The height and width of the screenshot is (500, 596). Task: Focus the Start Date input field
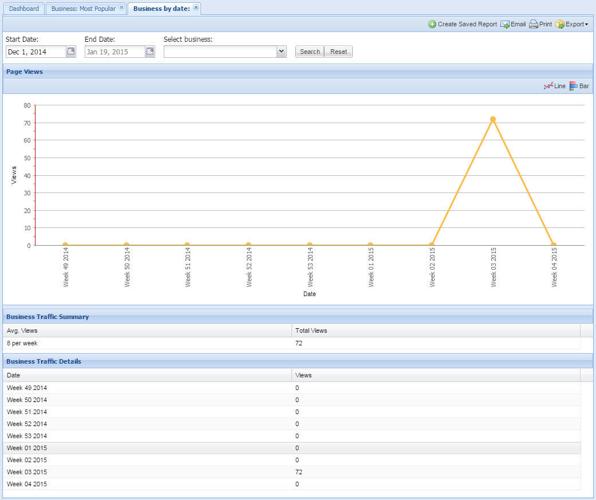(x=36, y=52)
